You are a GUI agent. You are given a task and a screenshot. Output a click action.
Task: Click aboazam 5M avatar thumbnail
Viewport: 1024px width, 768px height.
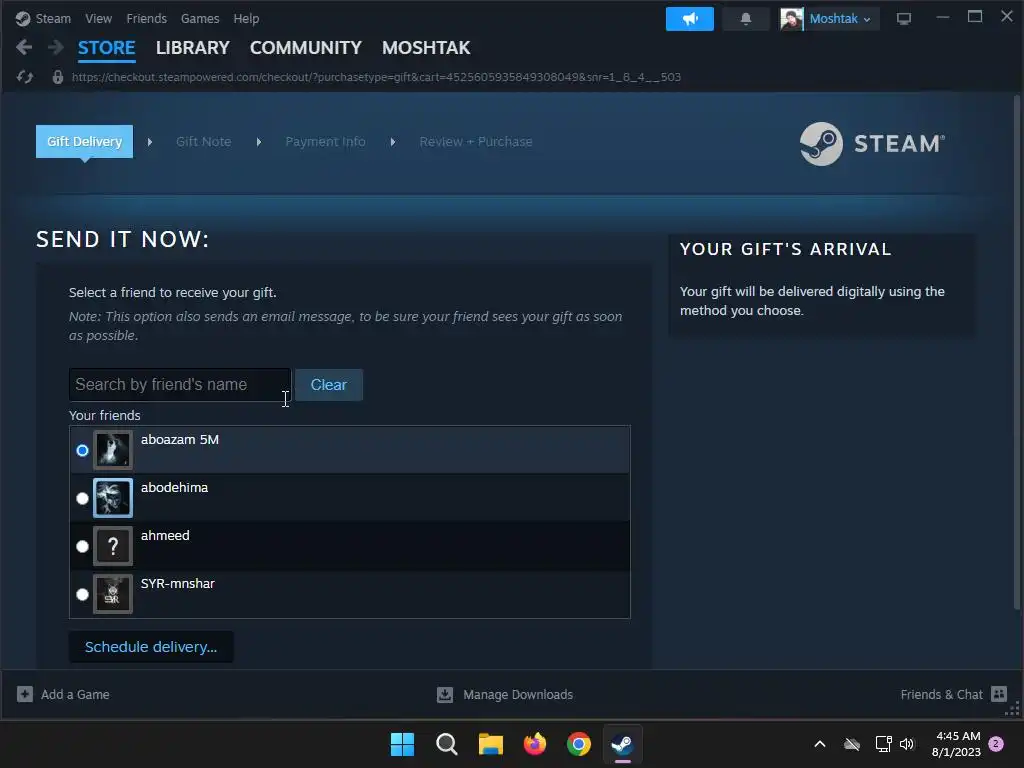coord(112,450)
